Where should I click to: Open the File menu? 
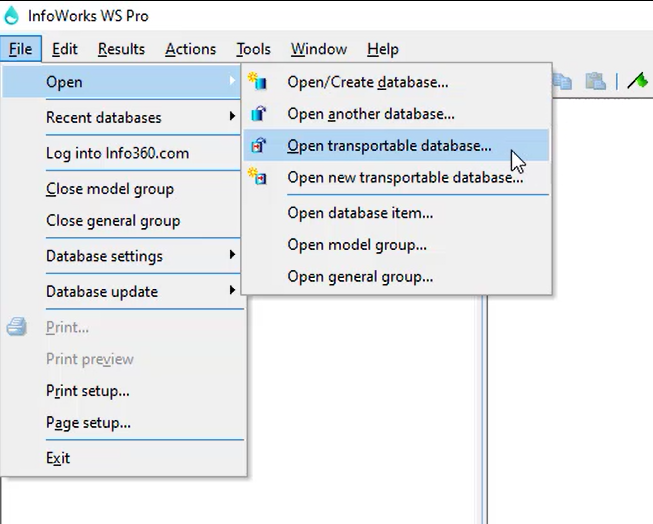pyautogui.click(x=21, y=49)
